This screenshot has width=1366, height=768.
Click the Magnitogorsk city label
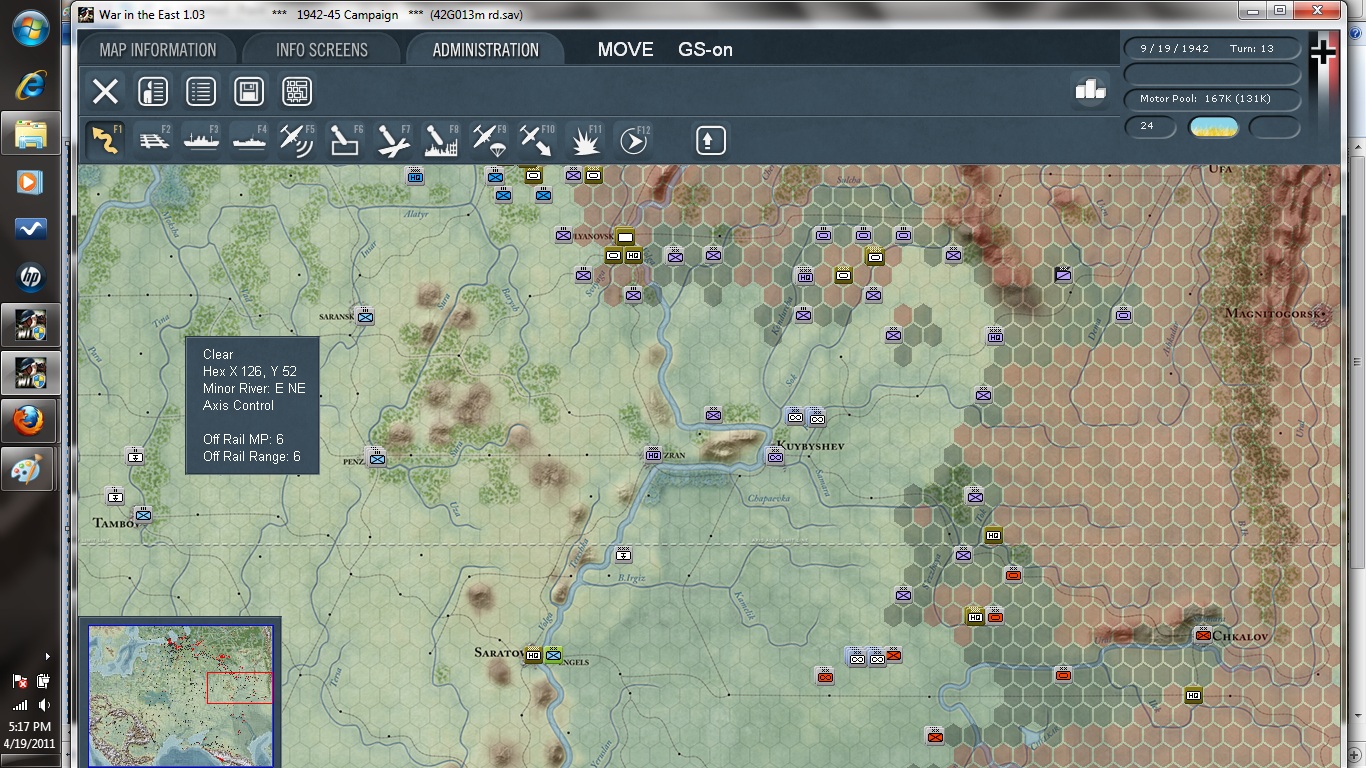click(x=1274, y=313)
